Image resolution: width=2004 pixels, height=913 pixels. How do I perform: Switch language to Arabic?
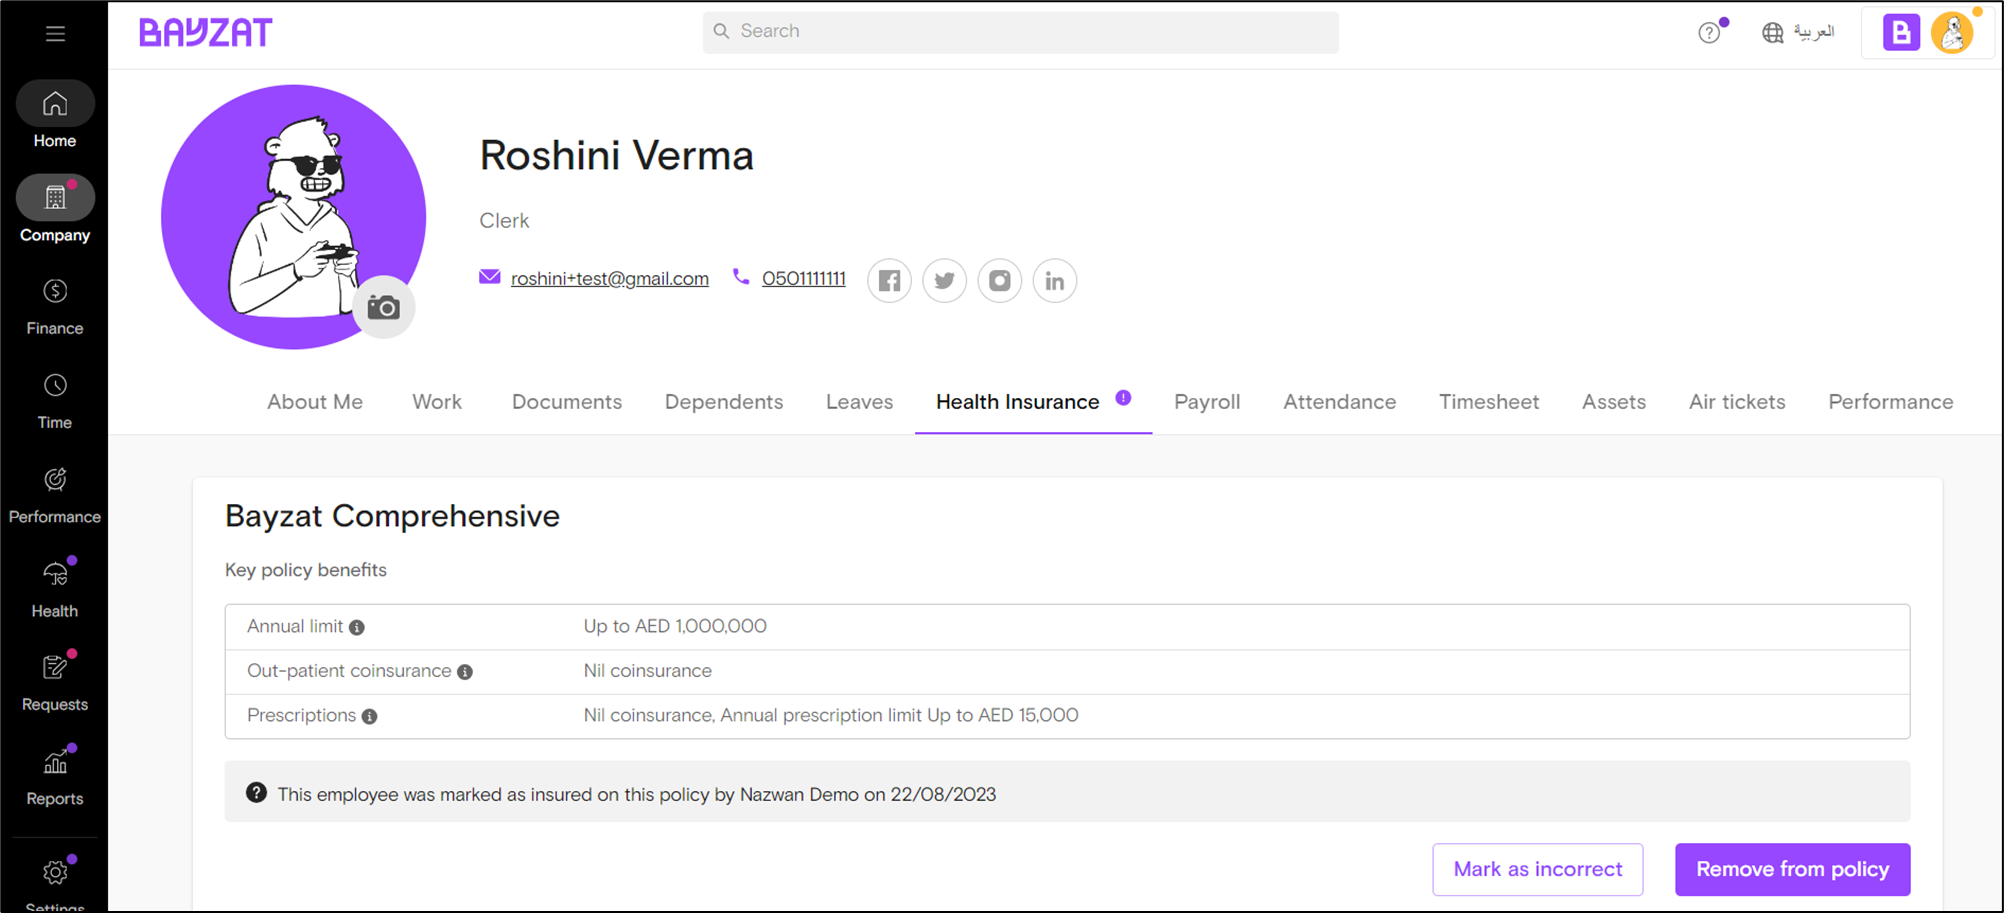(x=1797, y=32)
